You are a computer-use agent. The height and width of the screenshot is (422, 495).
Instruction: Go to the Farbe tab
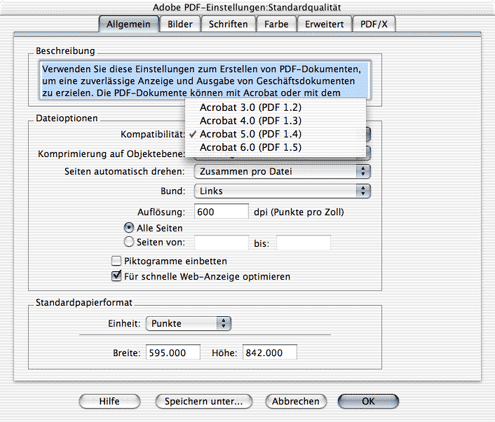click(x=276, y=24)
